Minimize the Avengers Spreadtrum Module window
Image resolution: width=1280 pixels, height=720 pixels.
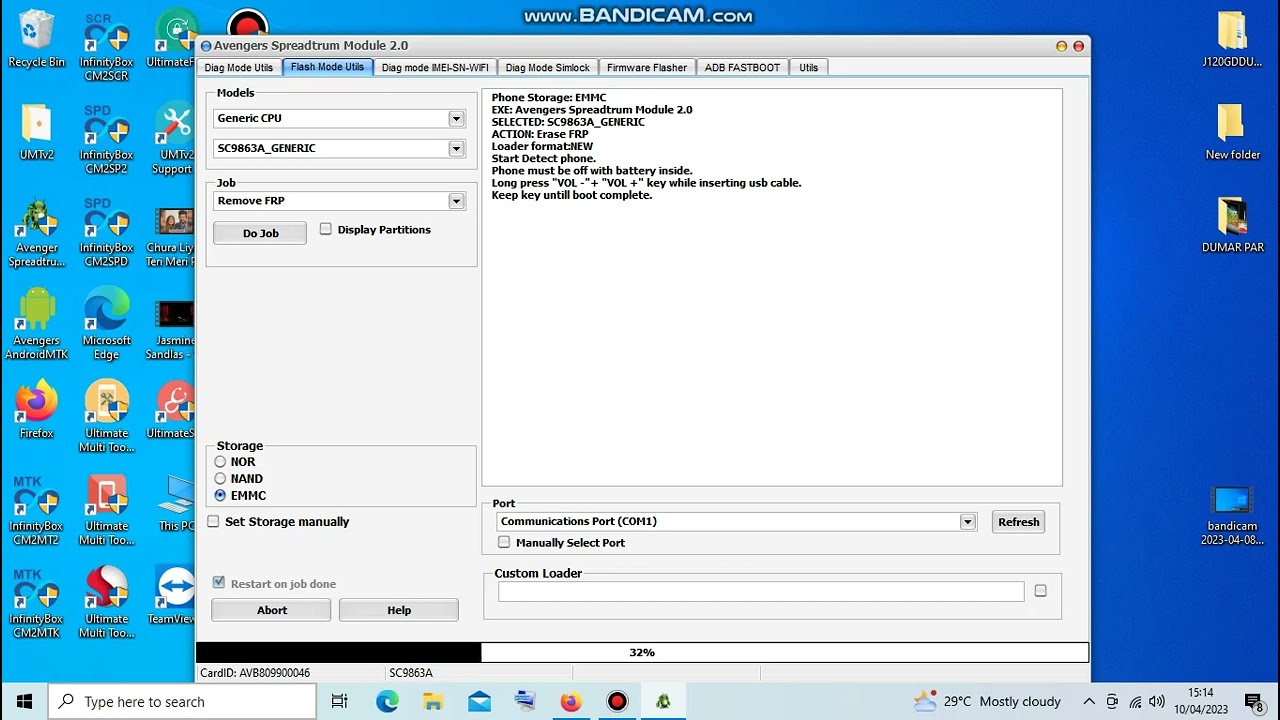point(1062,46)
